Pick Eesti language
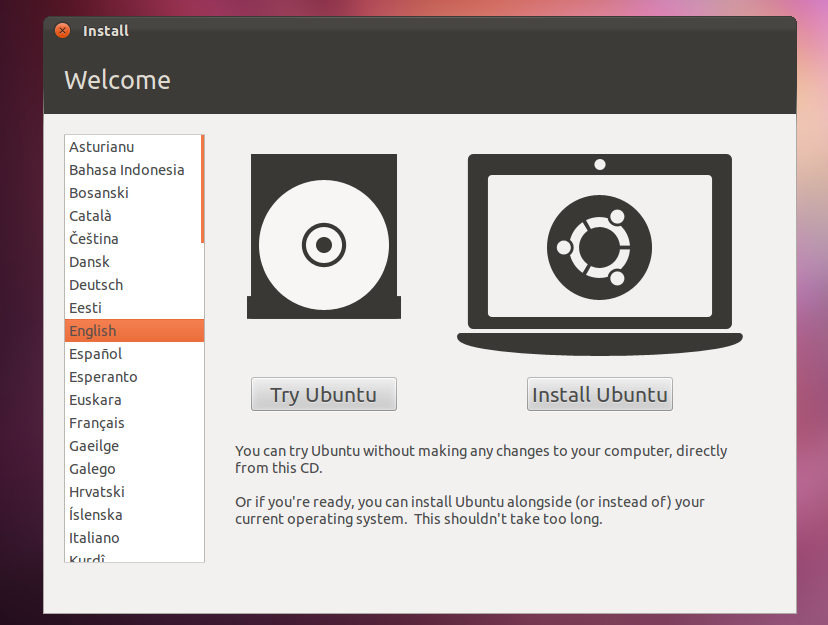Screen dimensions: 828x625 click(x=134, y=308)
